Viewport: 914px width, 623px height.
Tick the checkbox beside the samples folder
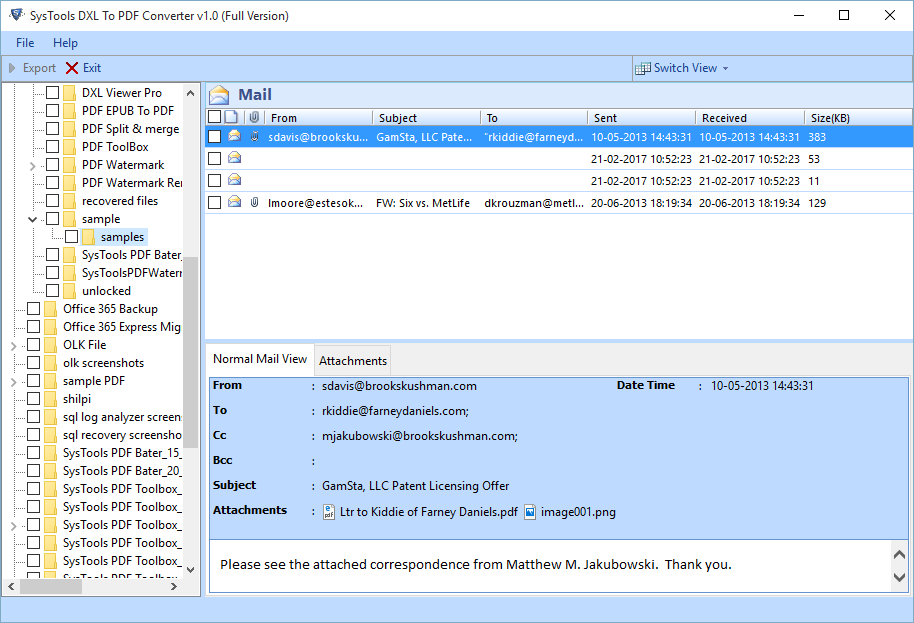pos(70,236)
